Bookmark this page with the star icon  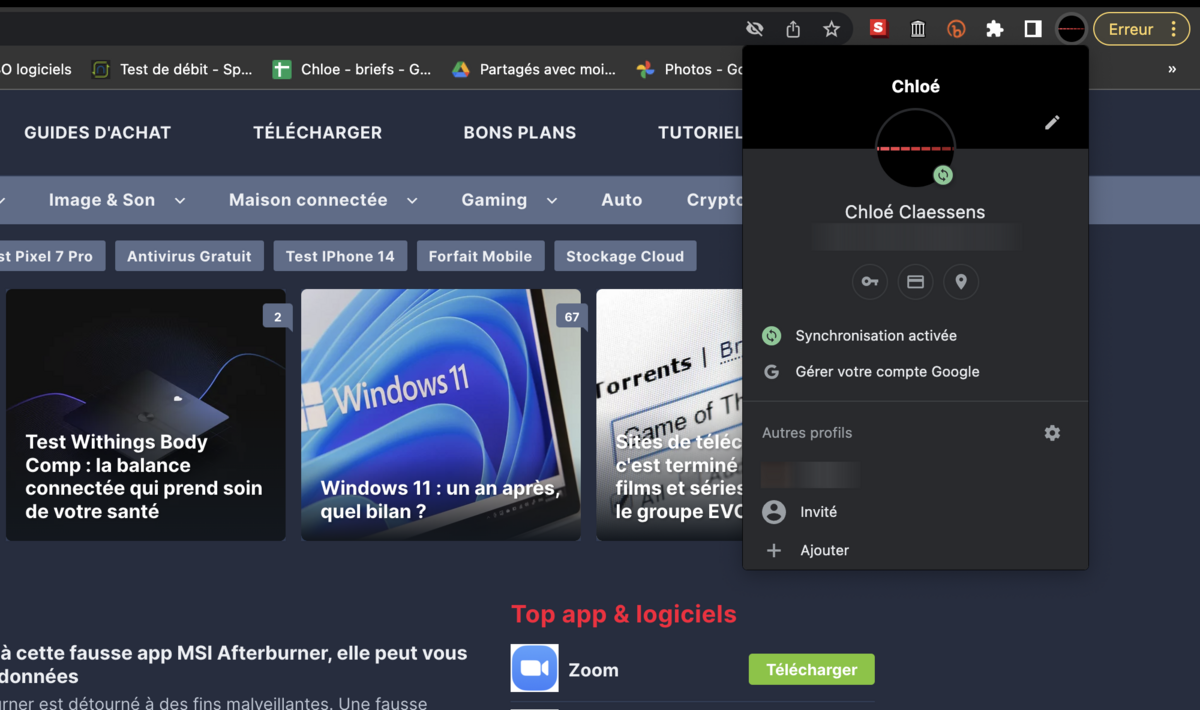pos(831,29)
